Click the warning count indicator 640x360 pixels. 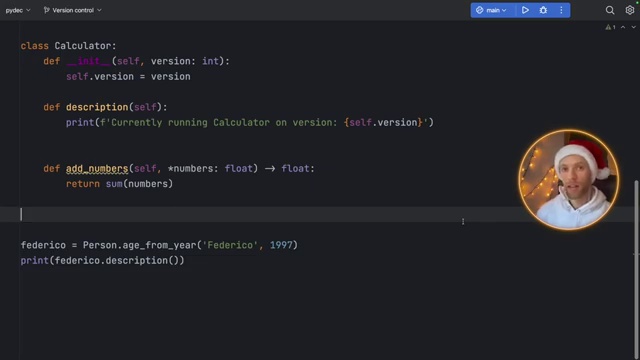click(x=611, y=27)
